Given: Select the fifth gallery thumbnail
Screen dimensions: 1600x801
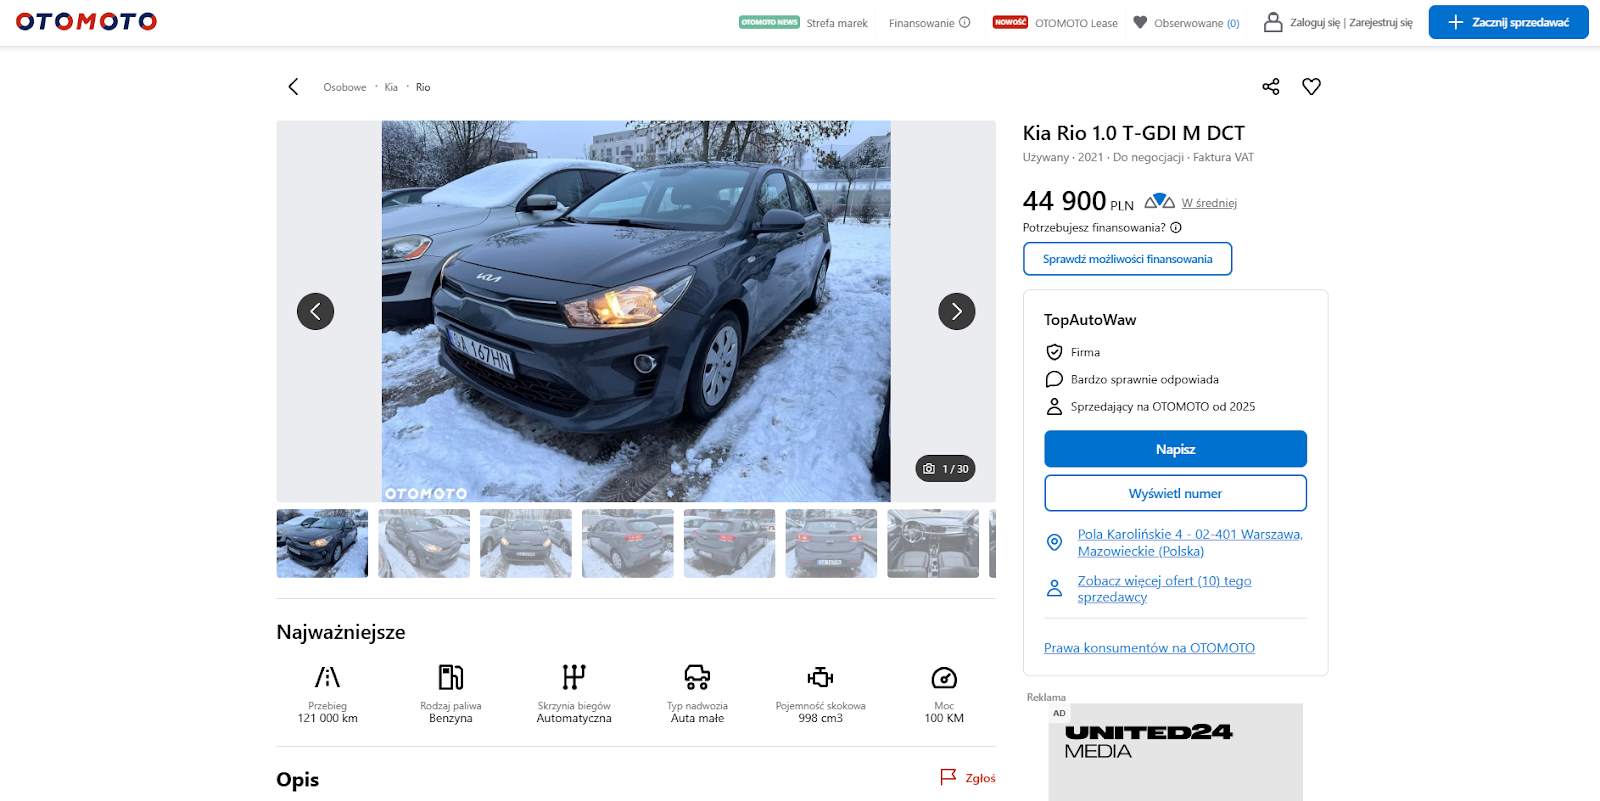Looking at the screenshot, I should [729, 543].
